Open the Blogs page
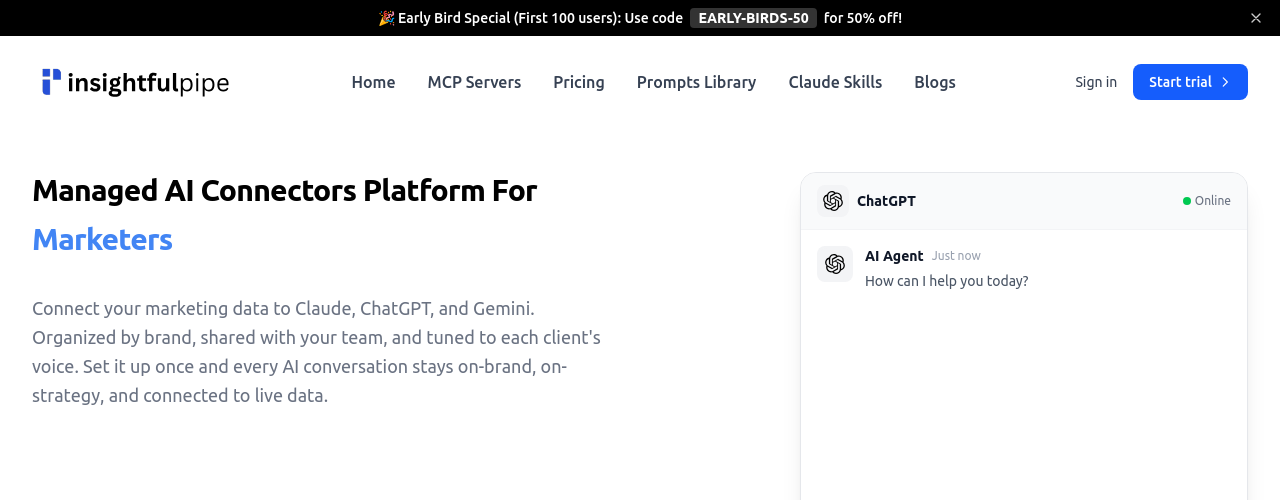Screen dimensions: 1280x500 pyautogui.click(x=935, y=82)
